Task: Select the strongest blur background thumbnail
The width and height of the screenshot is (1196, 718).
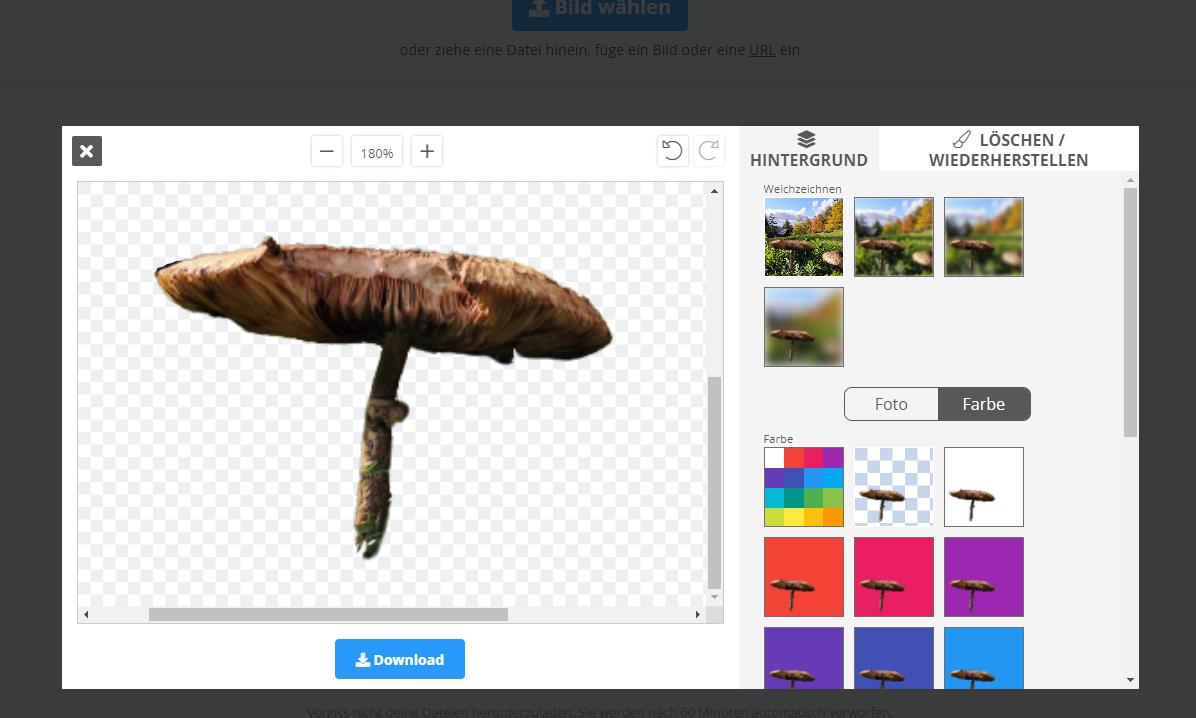Action: [x=804, y=327]
